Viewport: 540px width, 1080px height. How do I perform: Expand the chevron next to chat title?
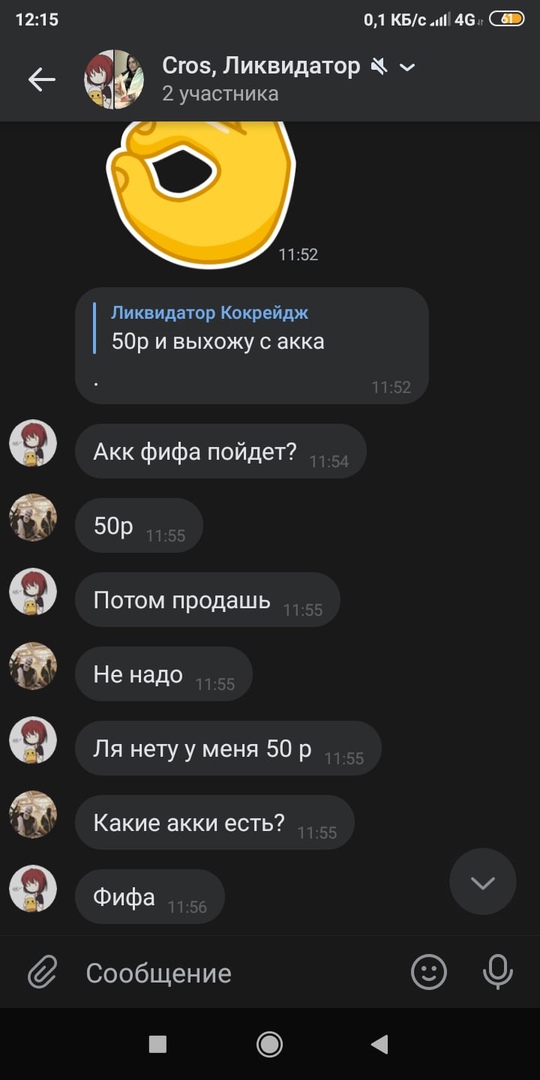408,67
